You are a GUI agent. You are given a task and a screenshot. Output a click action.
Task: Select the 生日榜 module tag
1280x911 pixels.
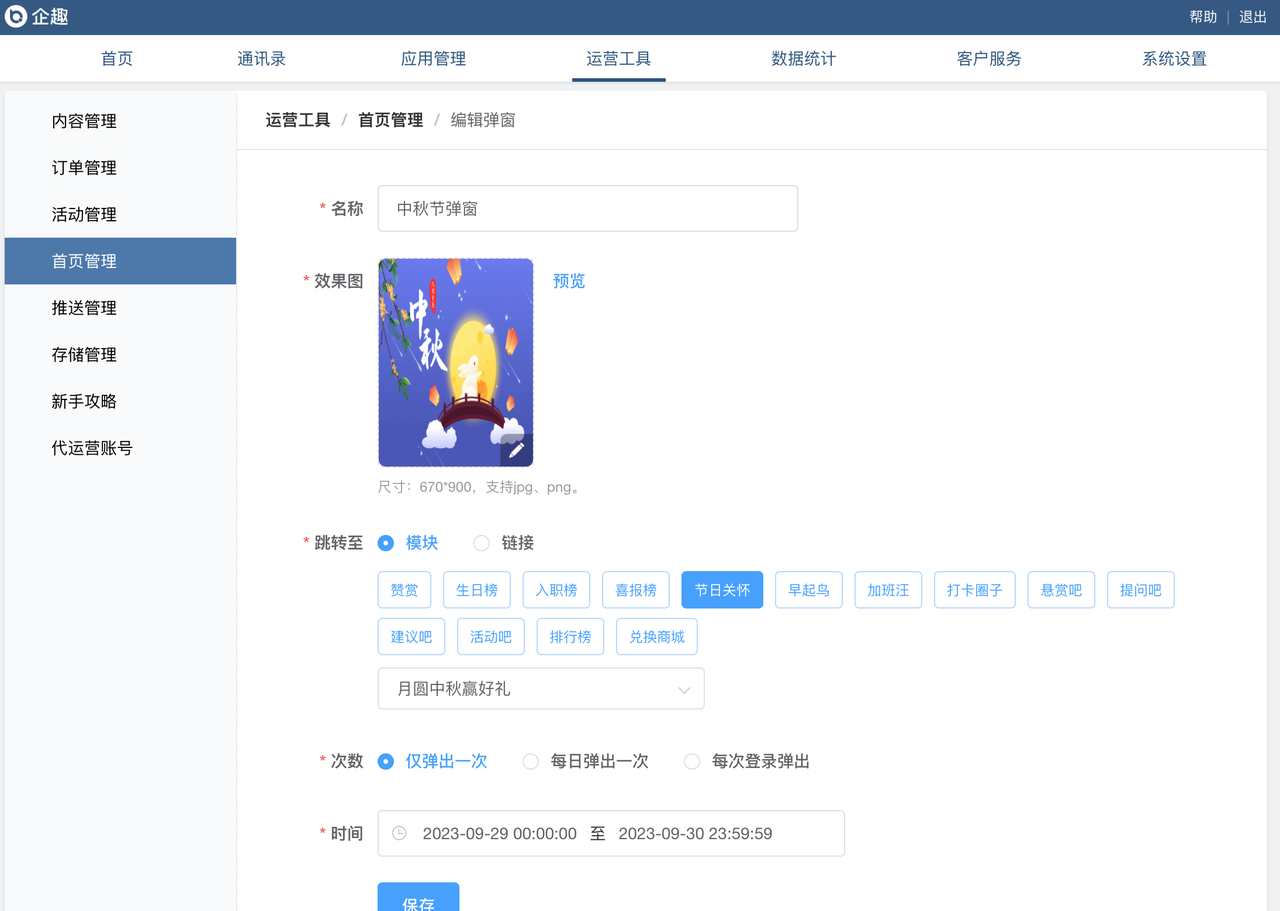(x=477, y=590)
